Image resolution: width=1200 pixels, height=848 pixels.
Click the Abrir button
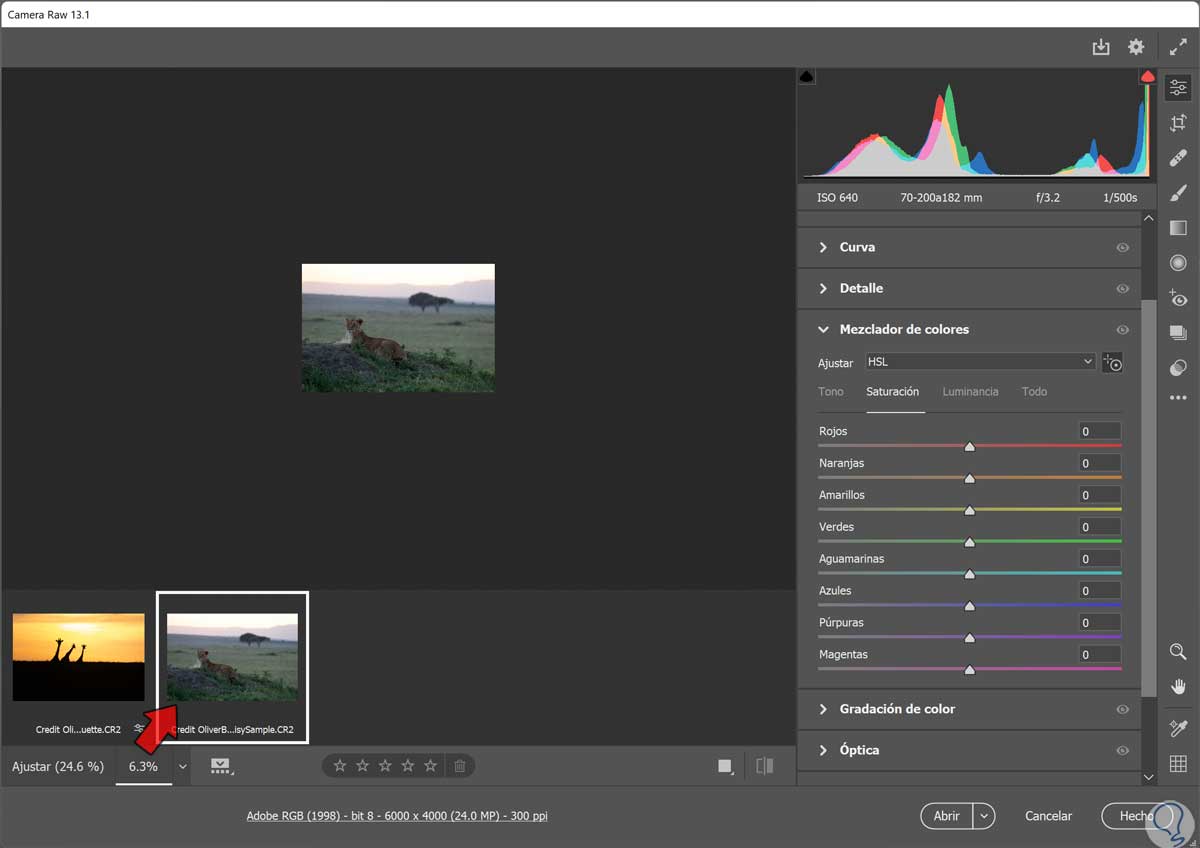point(947,816)
